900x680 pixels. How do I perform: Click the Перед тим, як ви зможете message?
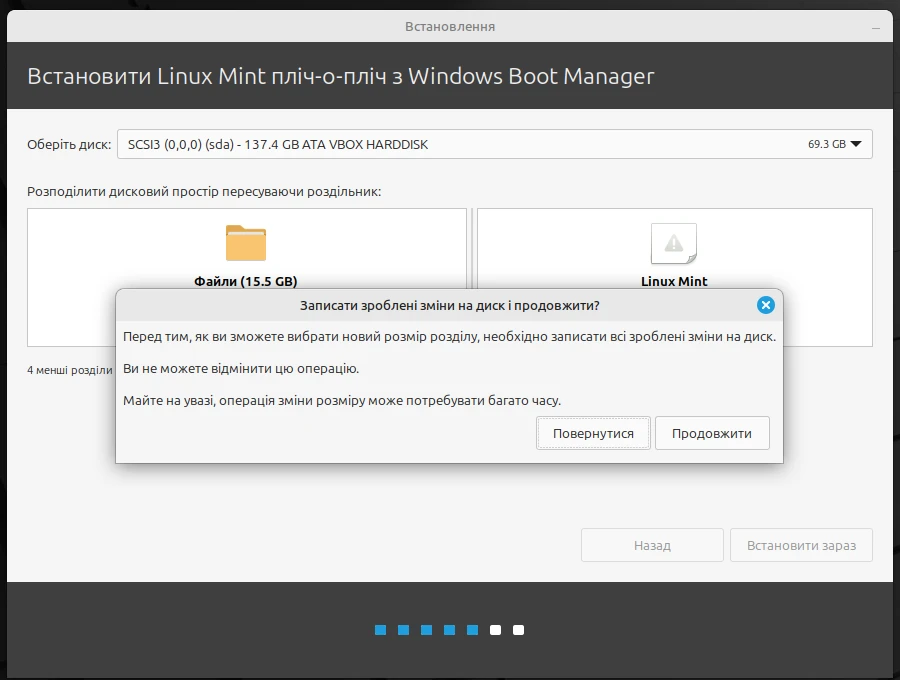(x=449, y=336)
